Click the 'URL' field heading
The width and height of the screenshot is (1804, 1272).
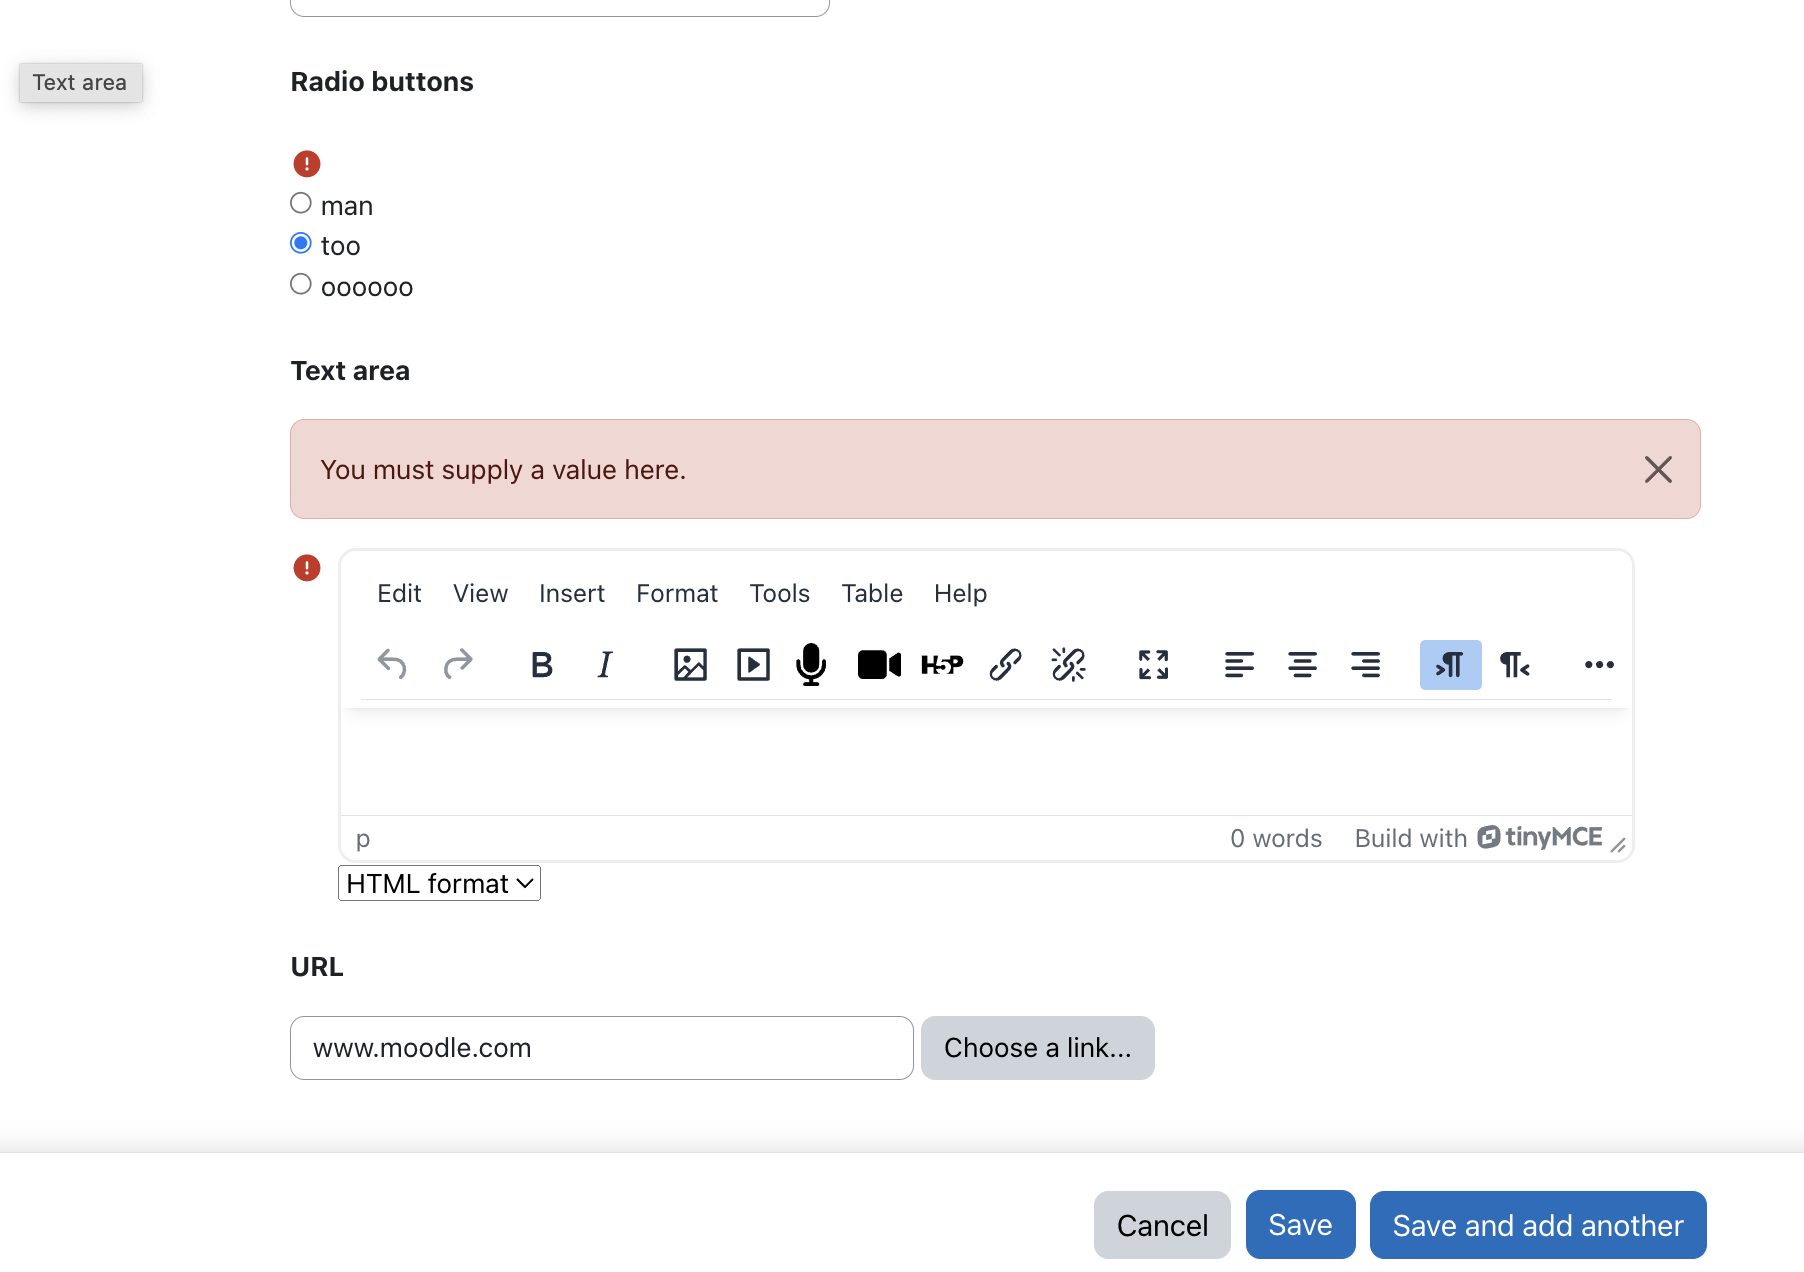pyautogui.click(x=317, y=967)
